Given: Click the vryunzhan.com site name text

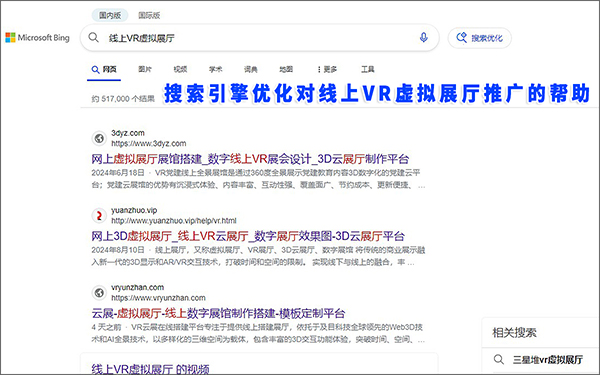Looking at the screenshot, I should pyautogui.click(x=137, y=287).
